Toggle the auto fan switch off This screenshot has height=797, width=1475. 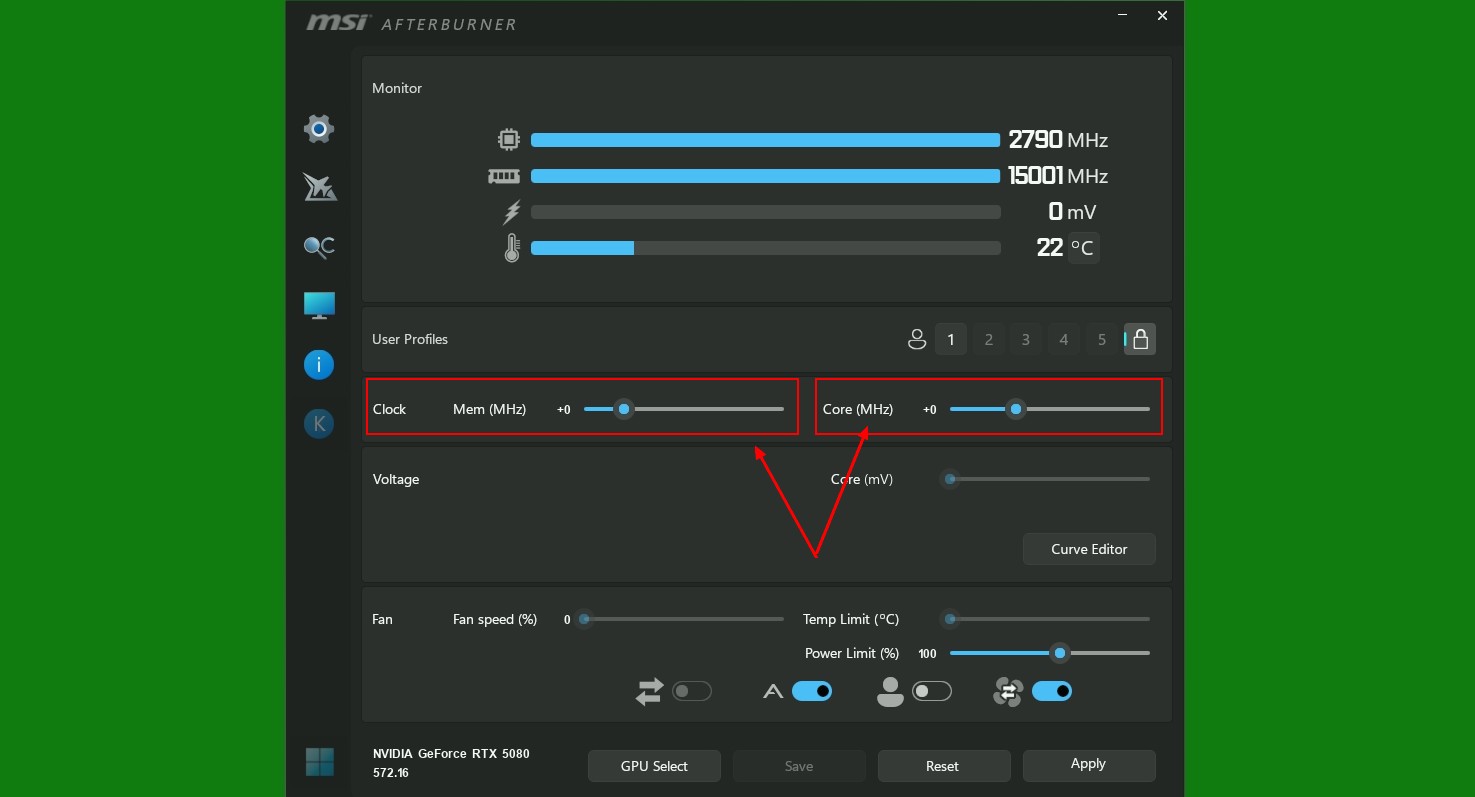pos(812,691)
